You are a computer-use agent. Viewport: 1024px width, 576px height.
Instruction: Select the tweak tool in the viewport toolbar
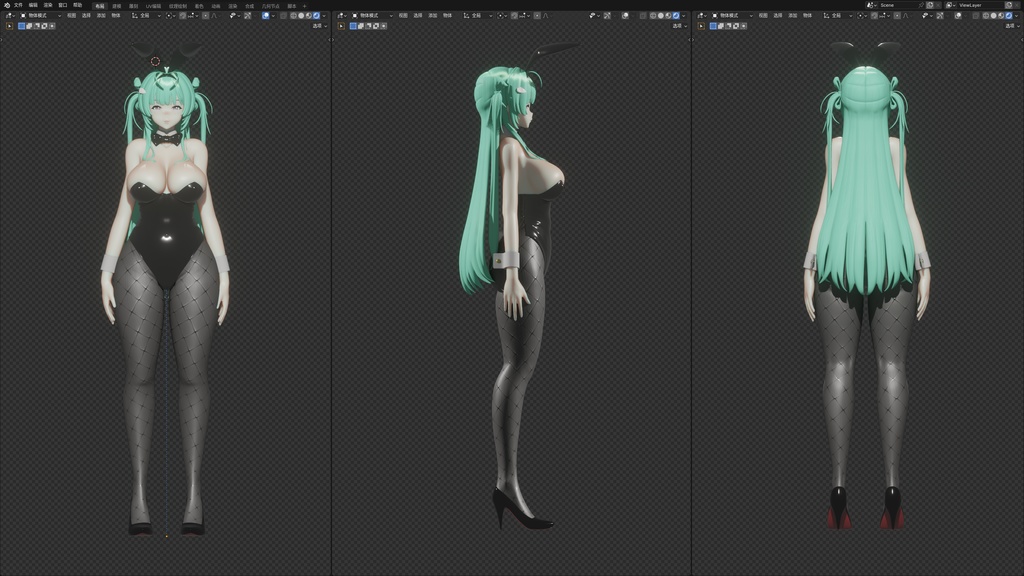coord(11,26)
